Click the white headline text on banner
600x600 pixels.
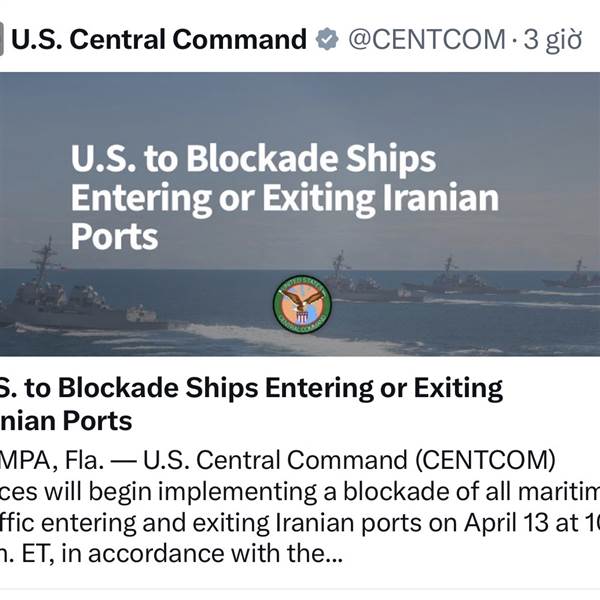coord(284,197)
